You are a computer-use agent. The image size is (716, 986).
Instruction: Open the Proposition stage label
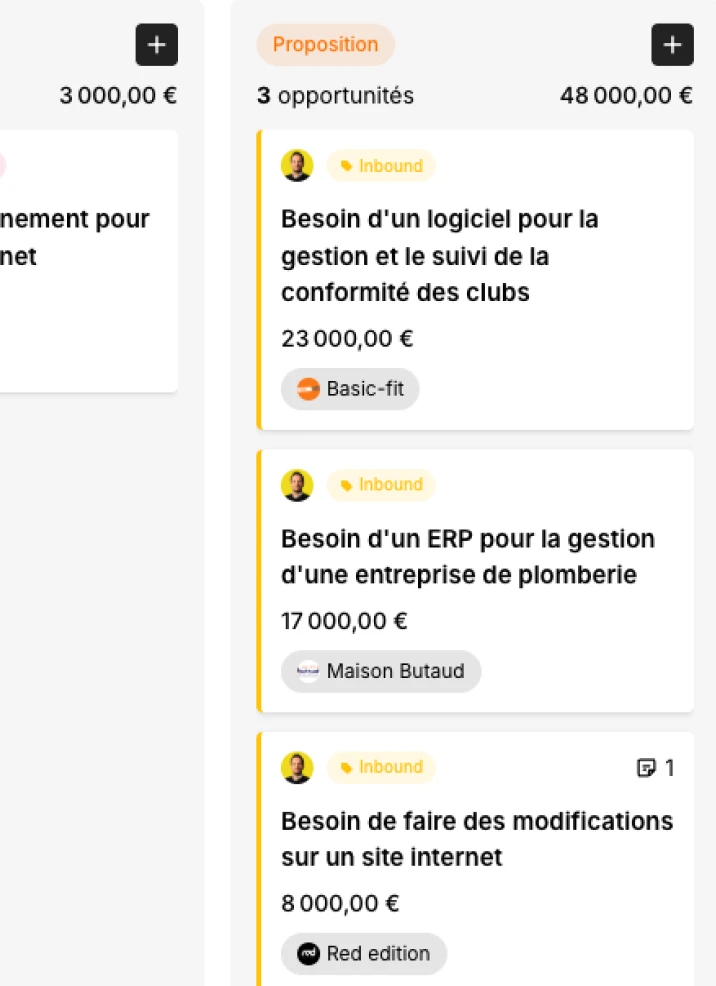click(x=325, y=45)
